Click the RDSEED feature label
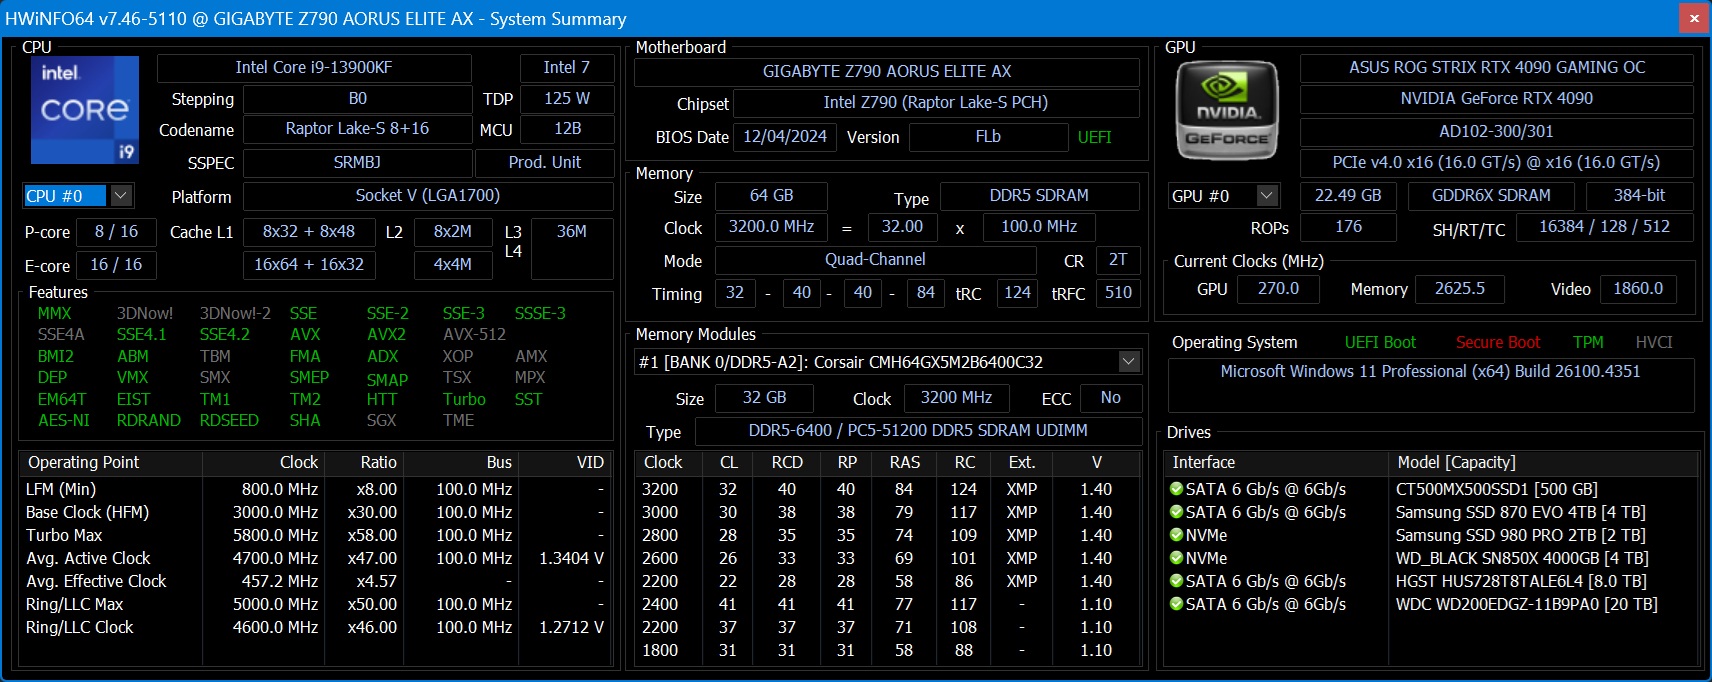 pos(229,420)
